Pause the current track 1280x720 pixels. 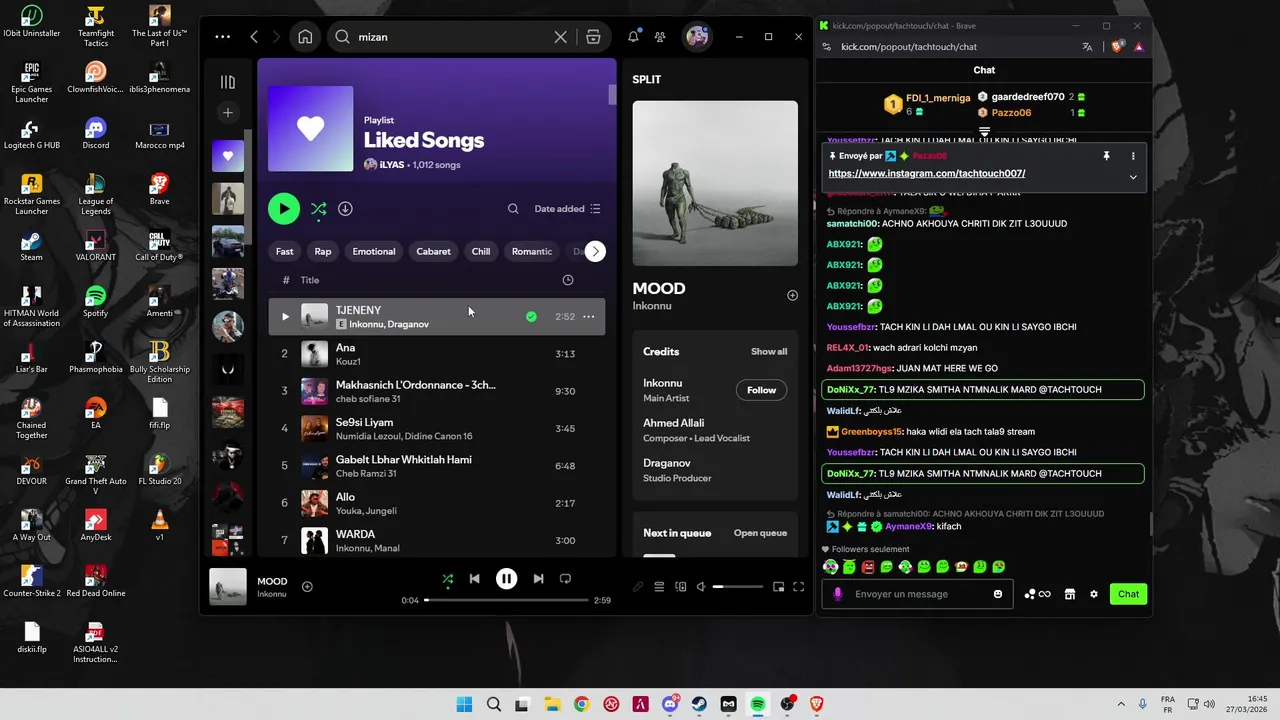coord(507,579)
